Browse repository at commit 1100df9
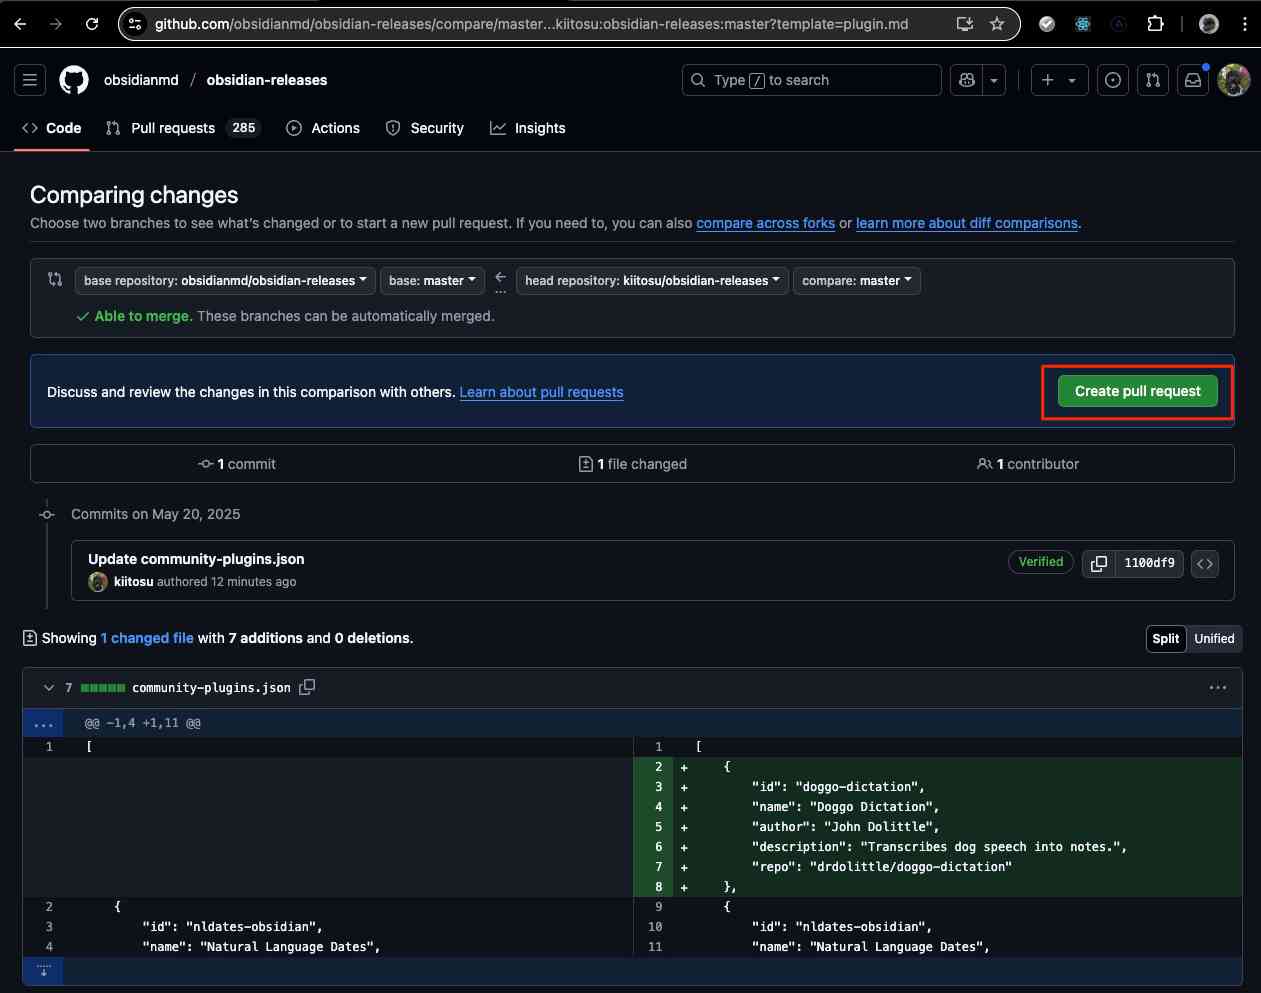 pyautogui.click(x=1205, y=563)
